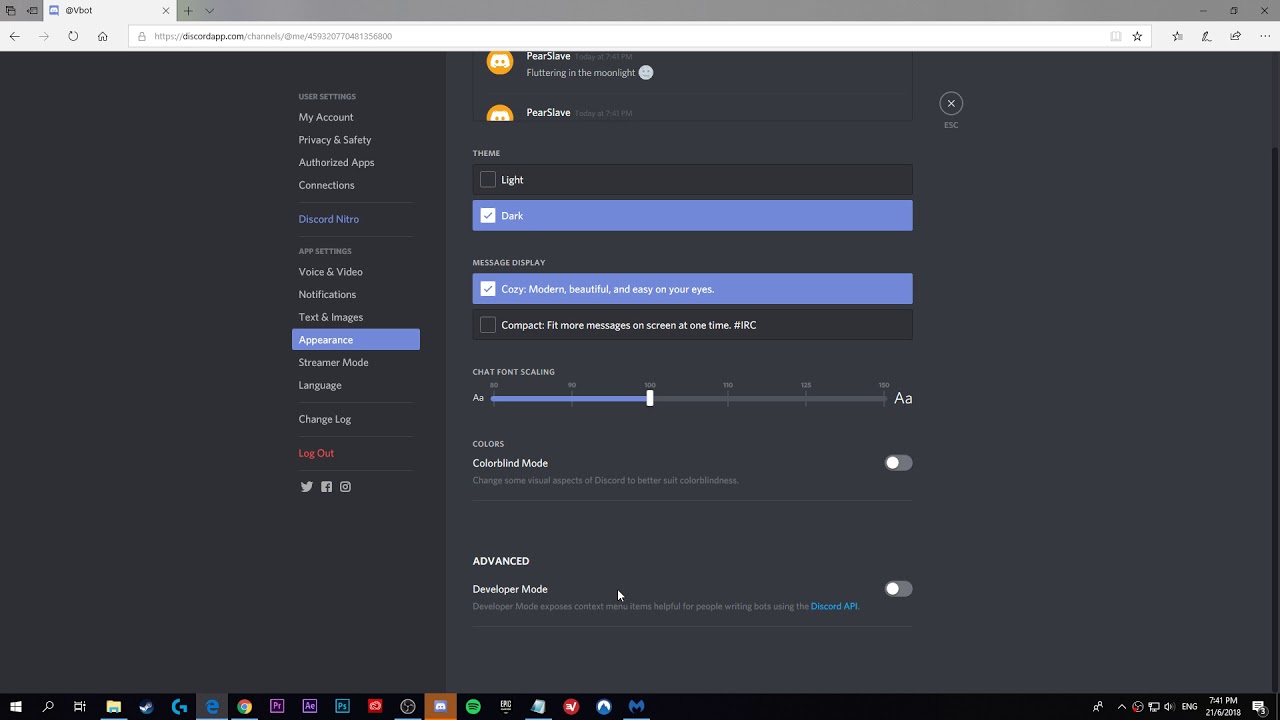Open Discord's Facebook page icon
Image resolution: width=1280 pixels, height=720 pixels.
pyautogui.click(x=326, y=487)
